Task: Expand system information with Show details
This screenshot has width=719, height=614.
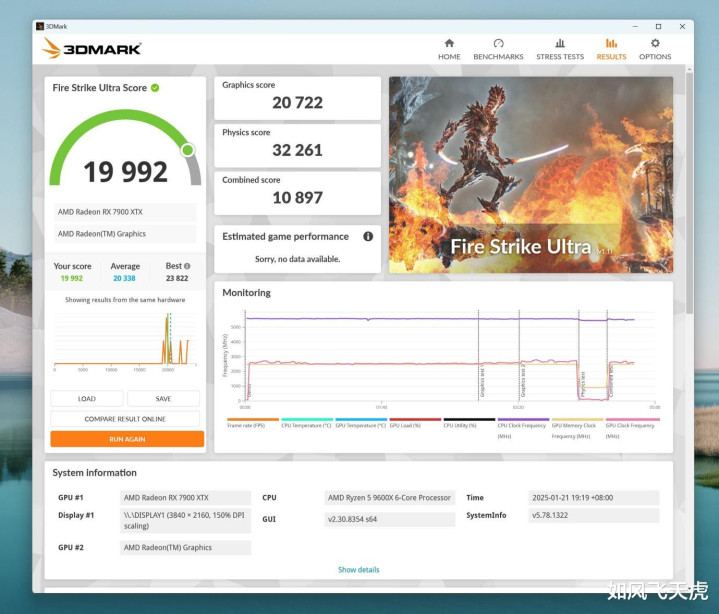Action: tap(358, 570)
